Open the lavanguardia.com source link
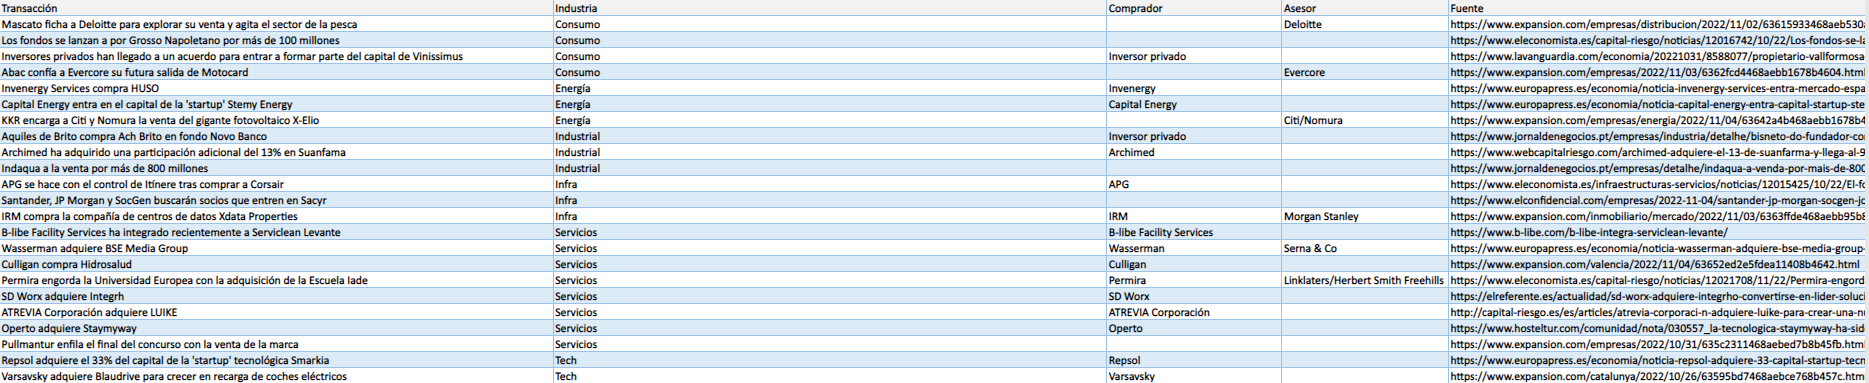Viewport: 1869px width, 383px height. point(1658,56)
